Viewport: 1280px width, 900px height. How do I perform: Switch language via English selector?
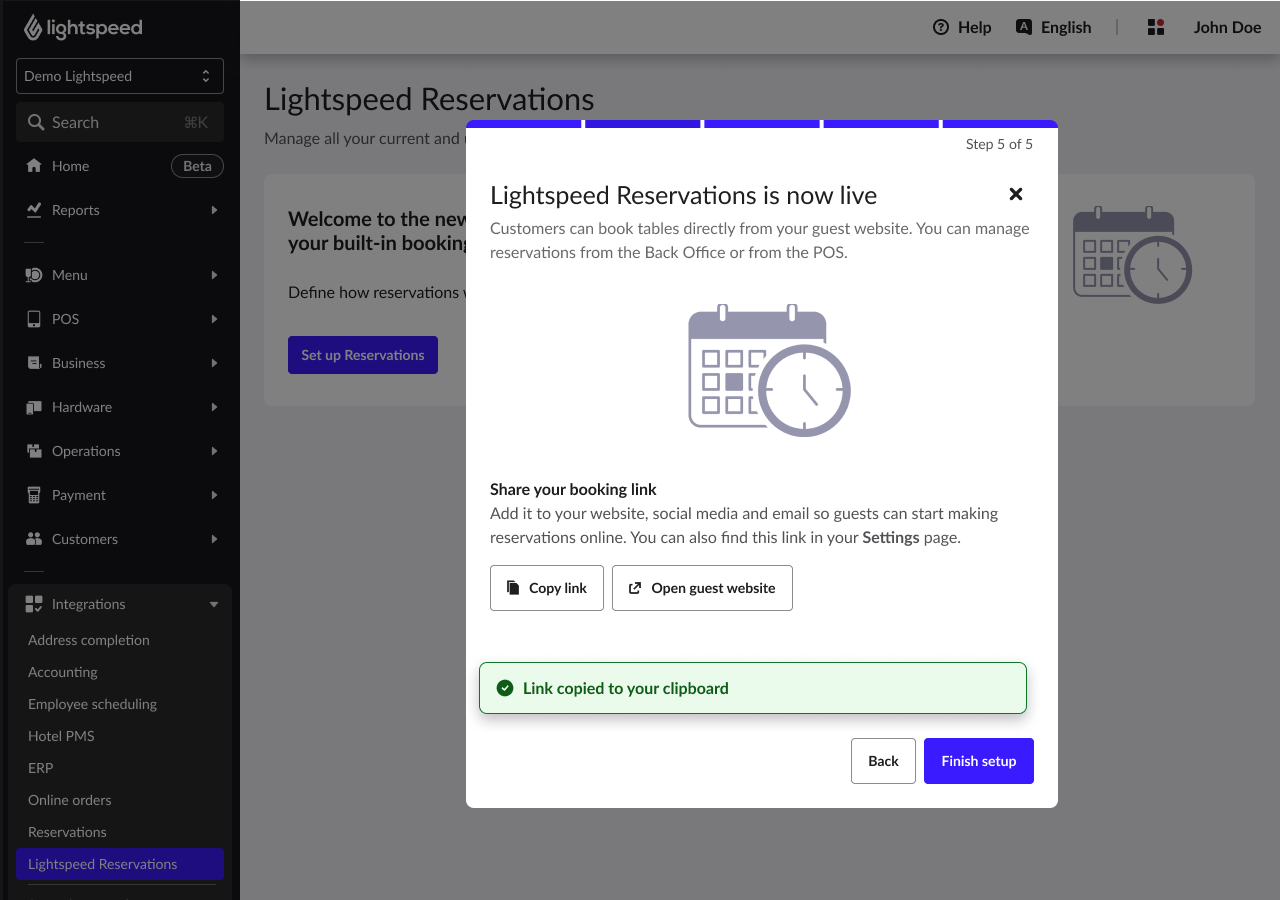click(1053, 27)
